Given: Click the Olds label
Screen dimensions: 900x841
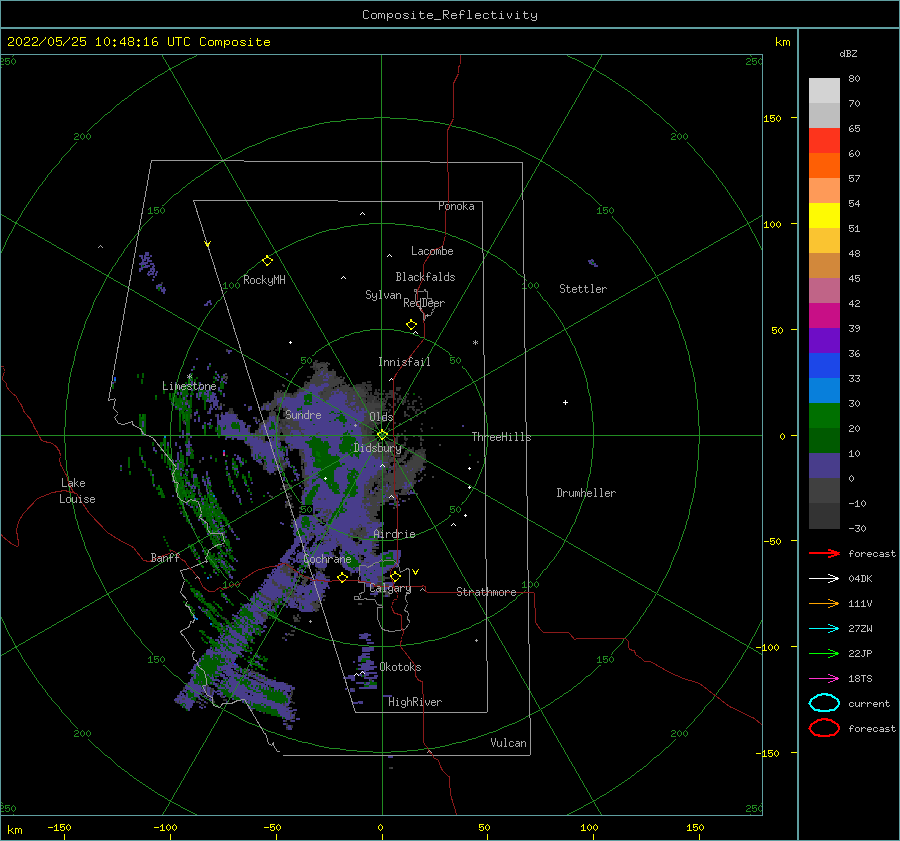Looking at the screenshot, I should point(381,417).
